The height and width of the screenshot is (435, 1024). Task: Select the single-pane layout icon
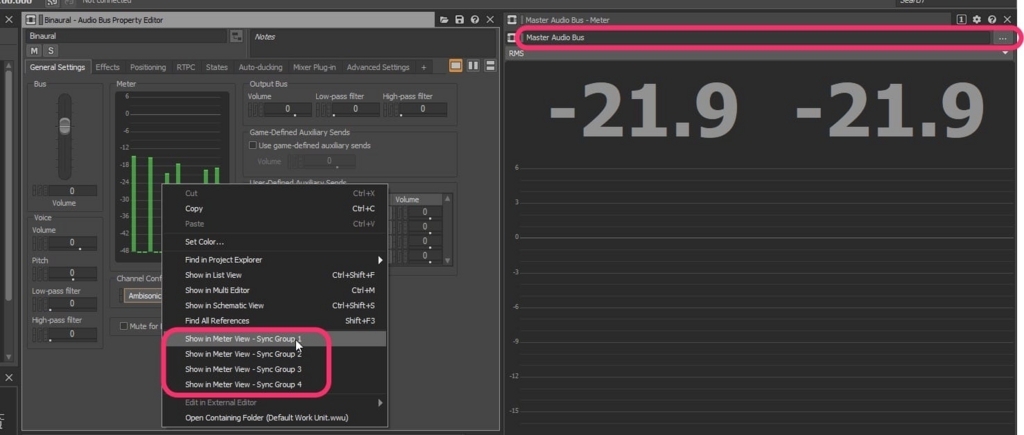456,66
